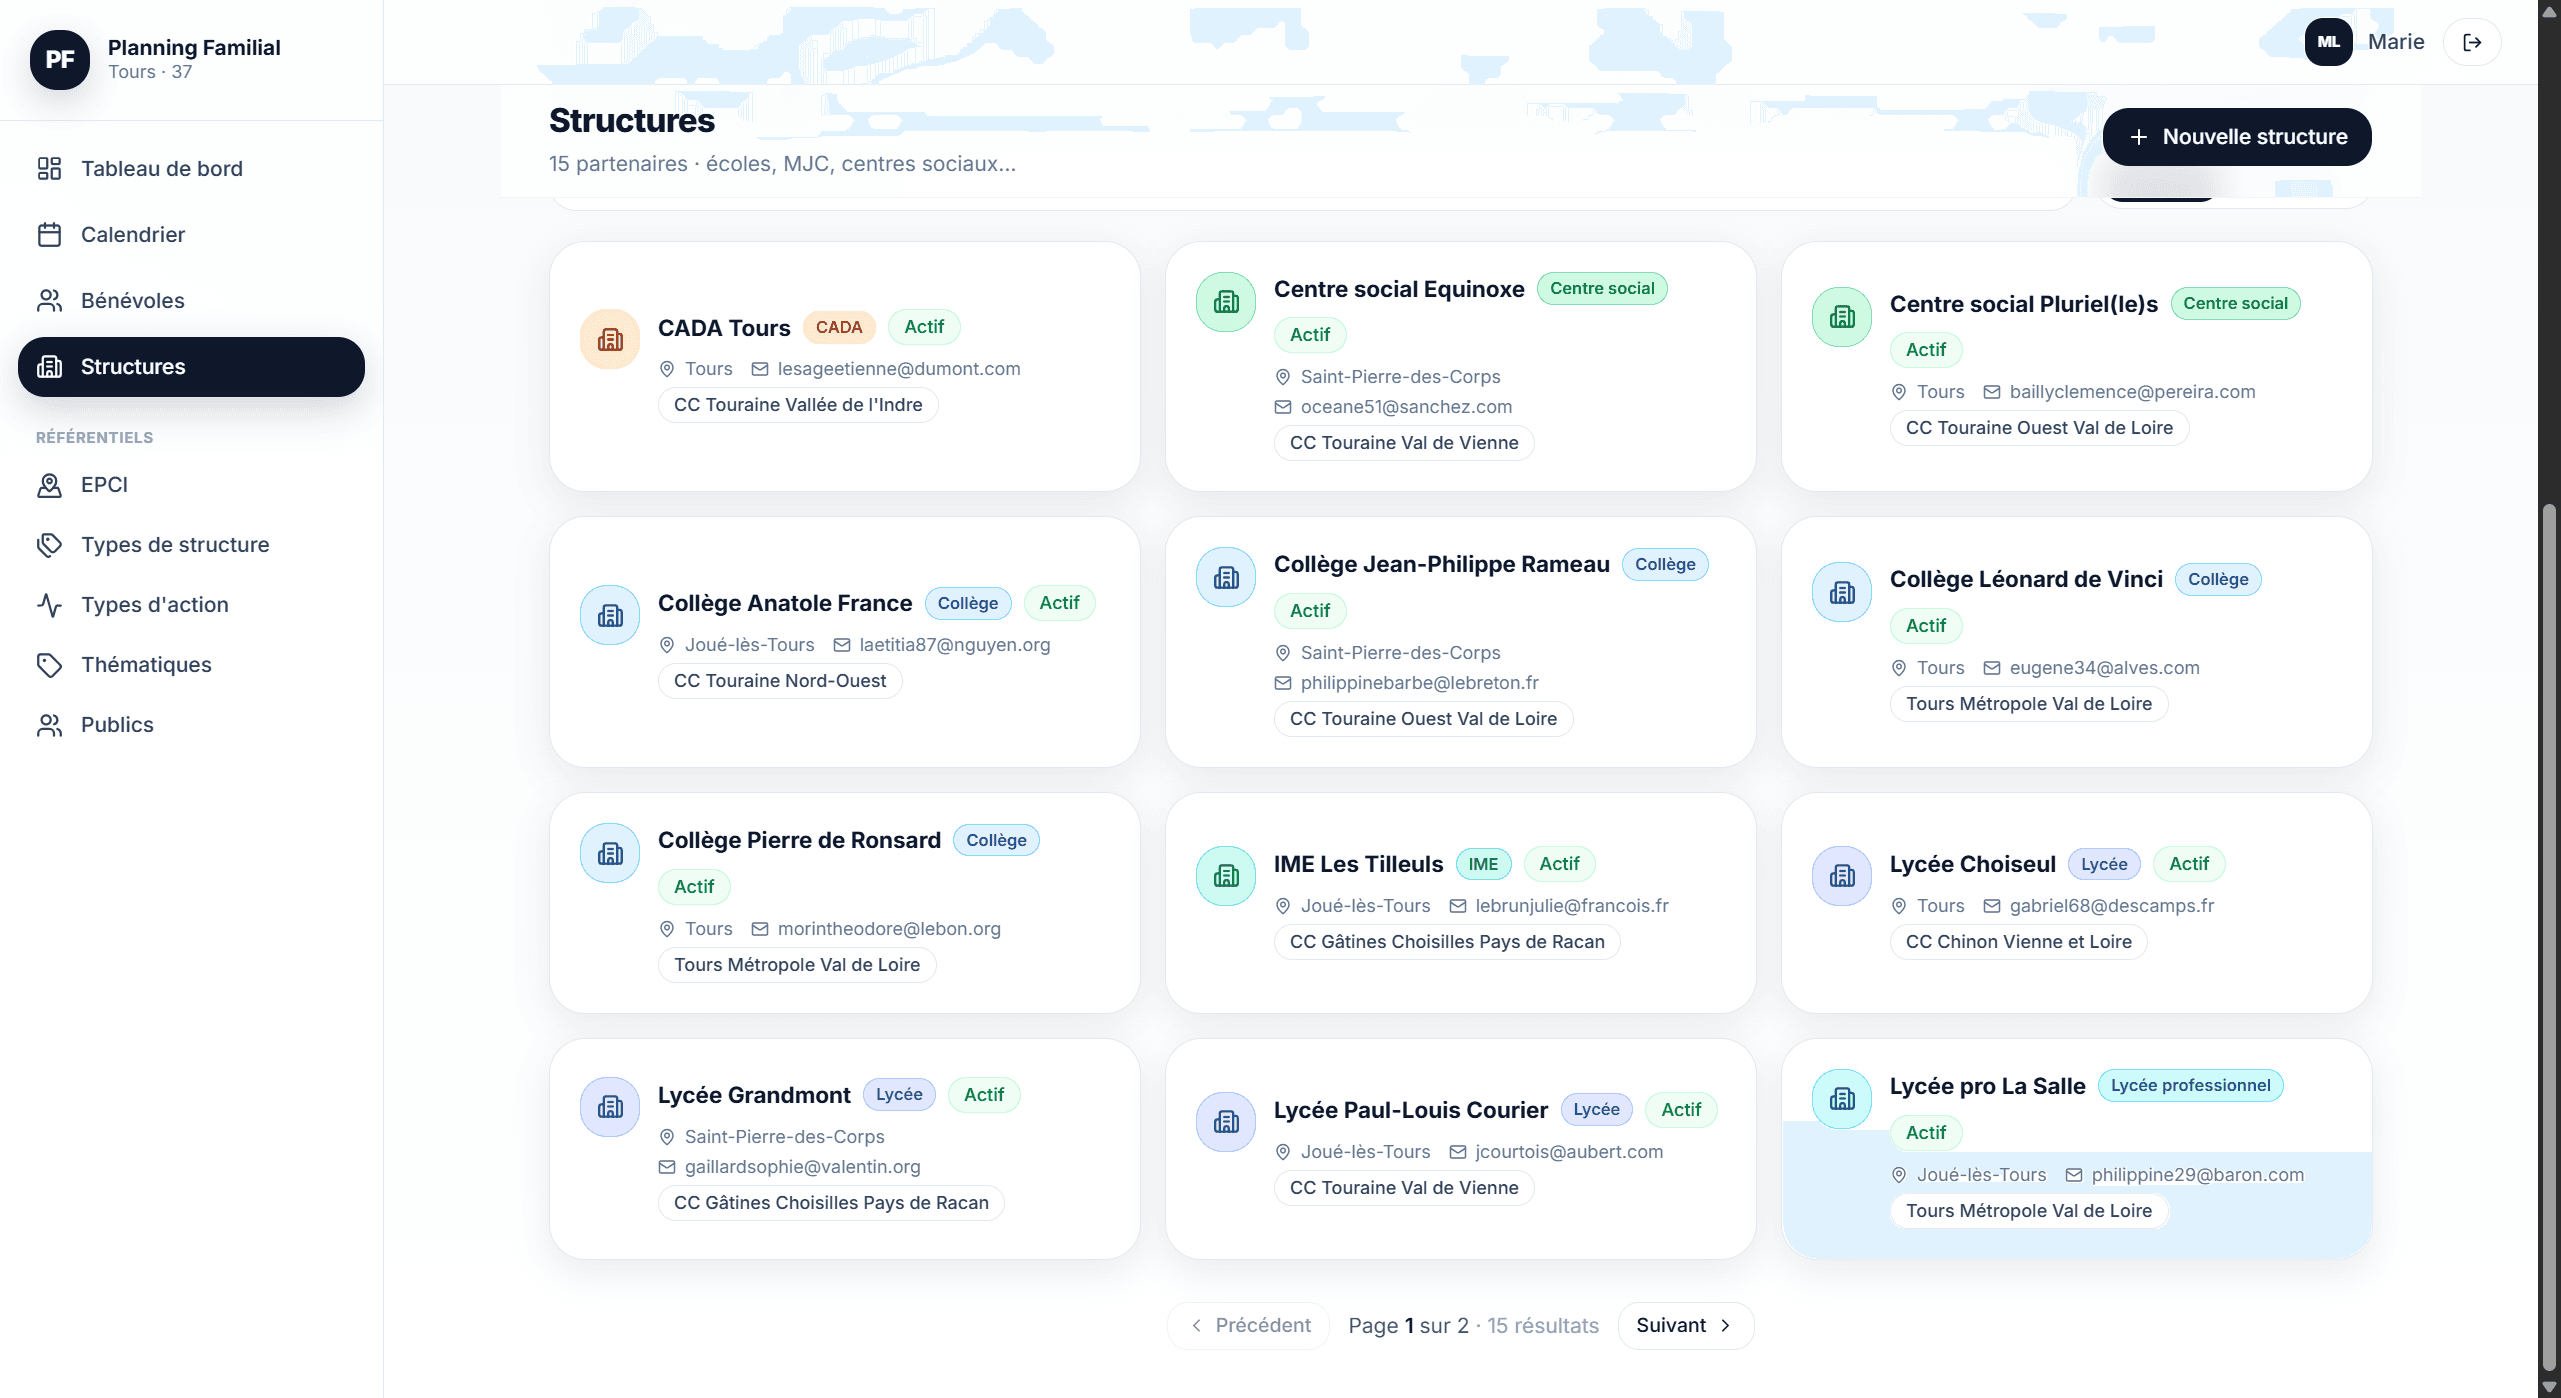Click the IME Les Tilleuls building icon

[1226, 876]
